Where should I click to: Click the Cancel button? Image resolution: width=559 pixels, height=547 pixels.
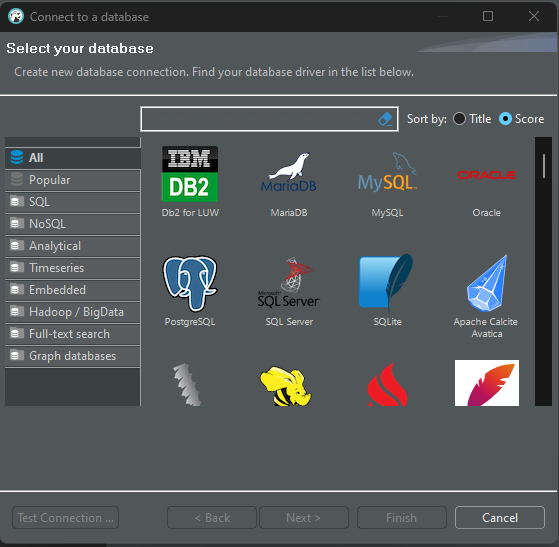tap(500, 517)
